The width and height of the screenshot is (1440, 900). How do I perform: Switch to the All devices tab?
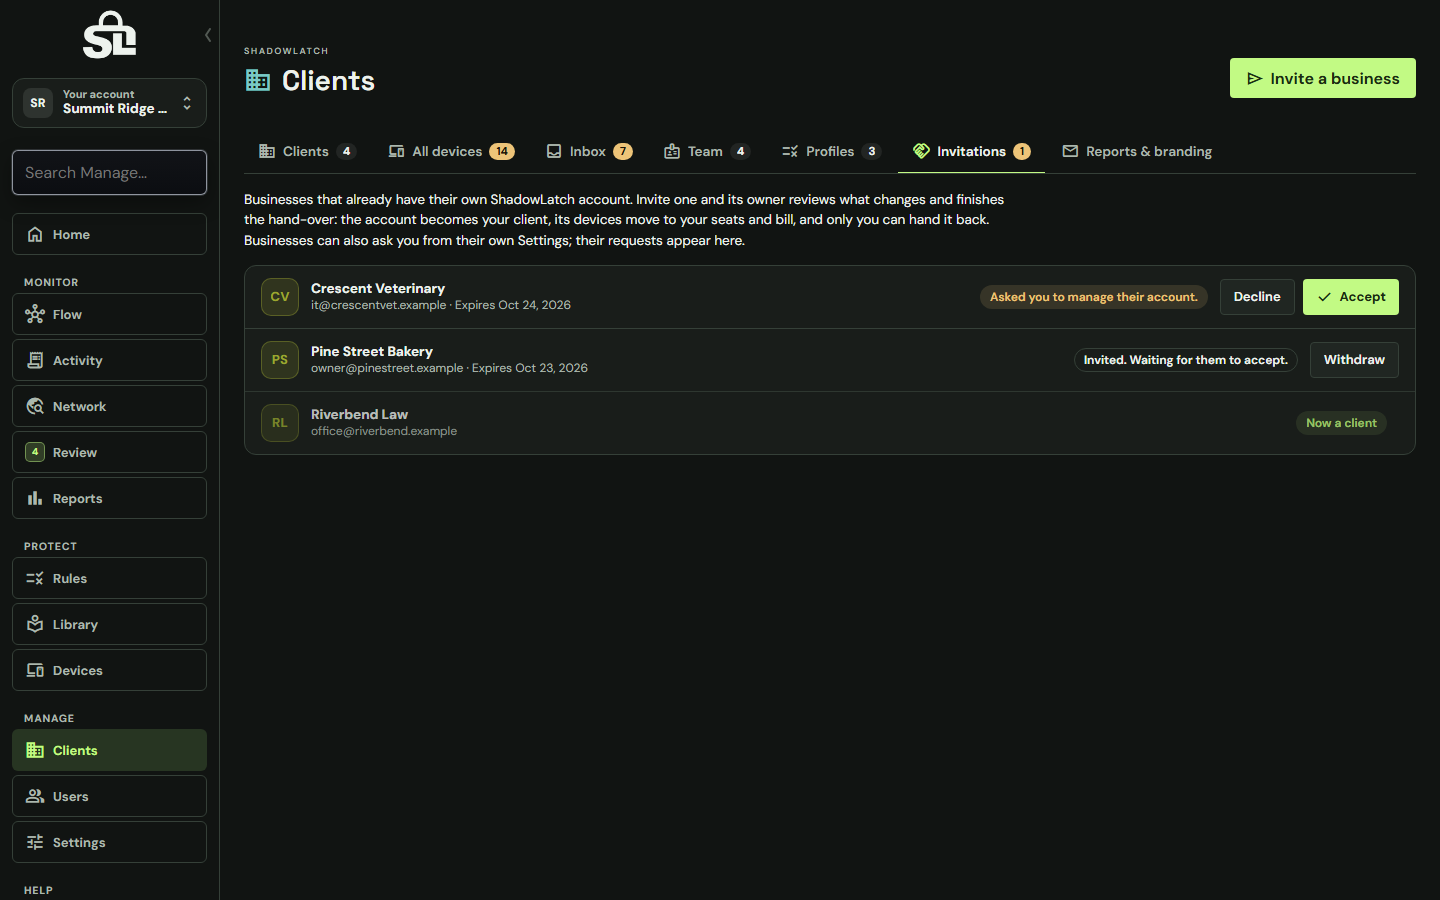point(451,151)
